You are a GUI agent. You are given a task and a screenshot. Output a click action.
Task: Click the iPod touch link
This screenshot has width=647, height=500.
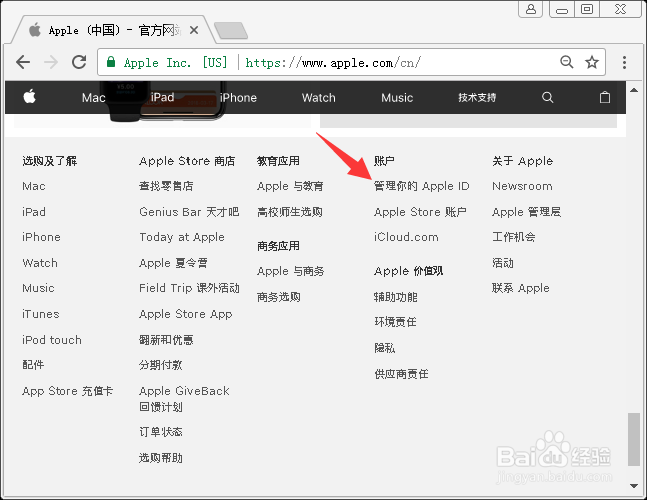click(x=52, y=340)
